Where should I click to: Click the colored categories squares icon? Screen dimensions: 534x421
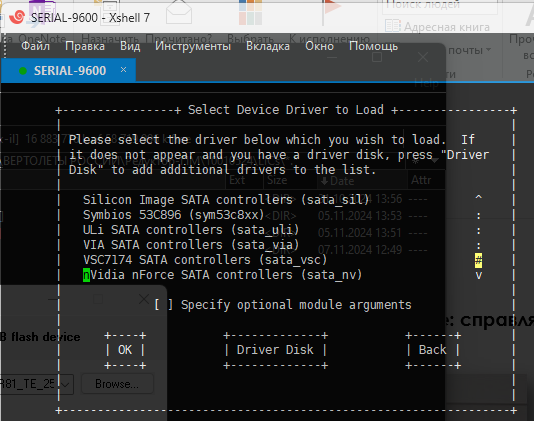point(250,12)
